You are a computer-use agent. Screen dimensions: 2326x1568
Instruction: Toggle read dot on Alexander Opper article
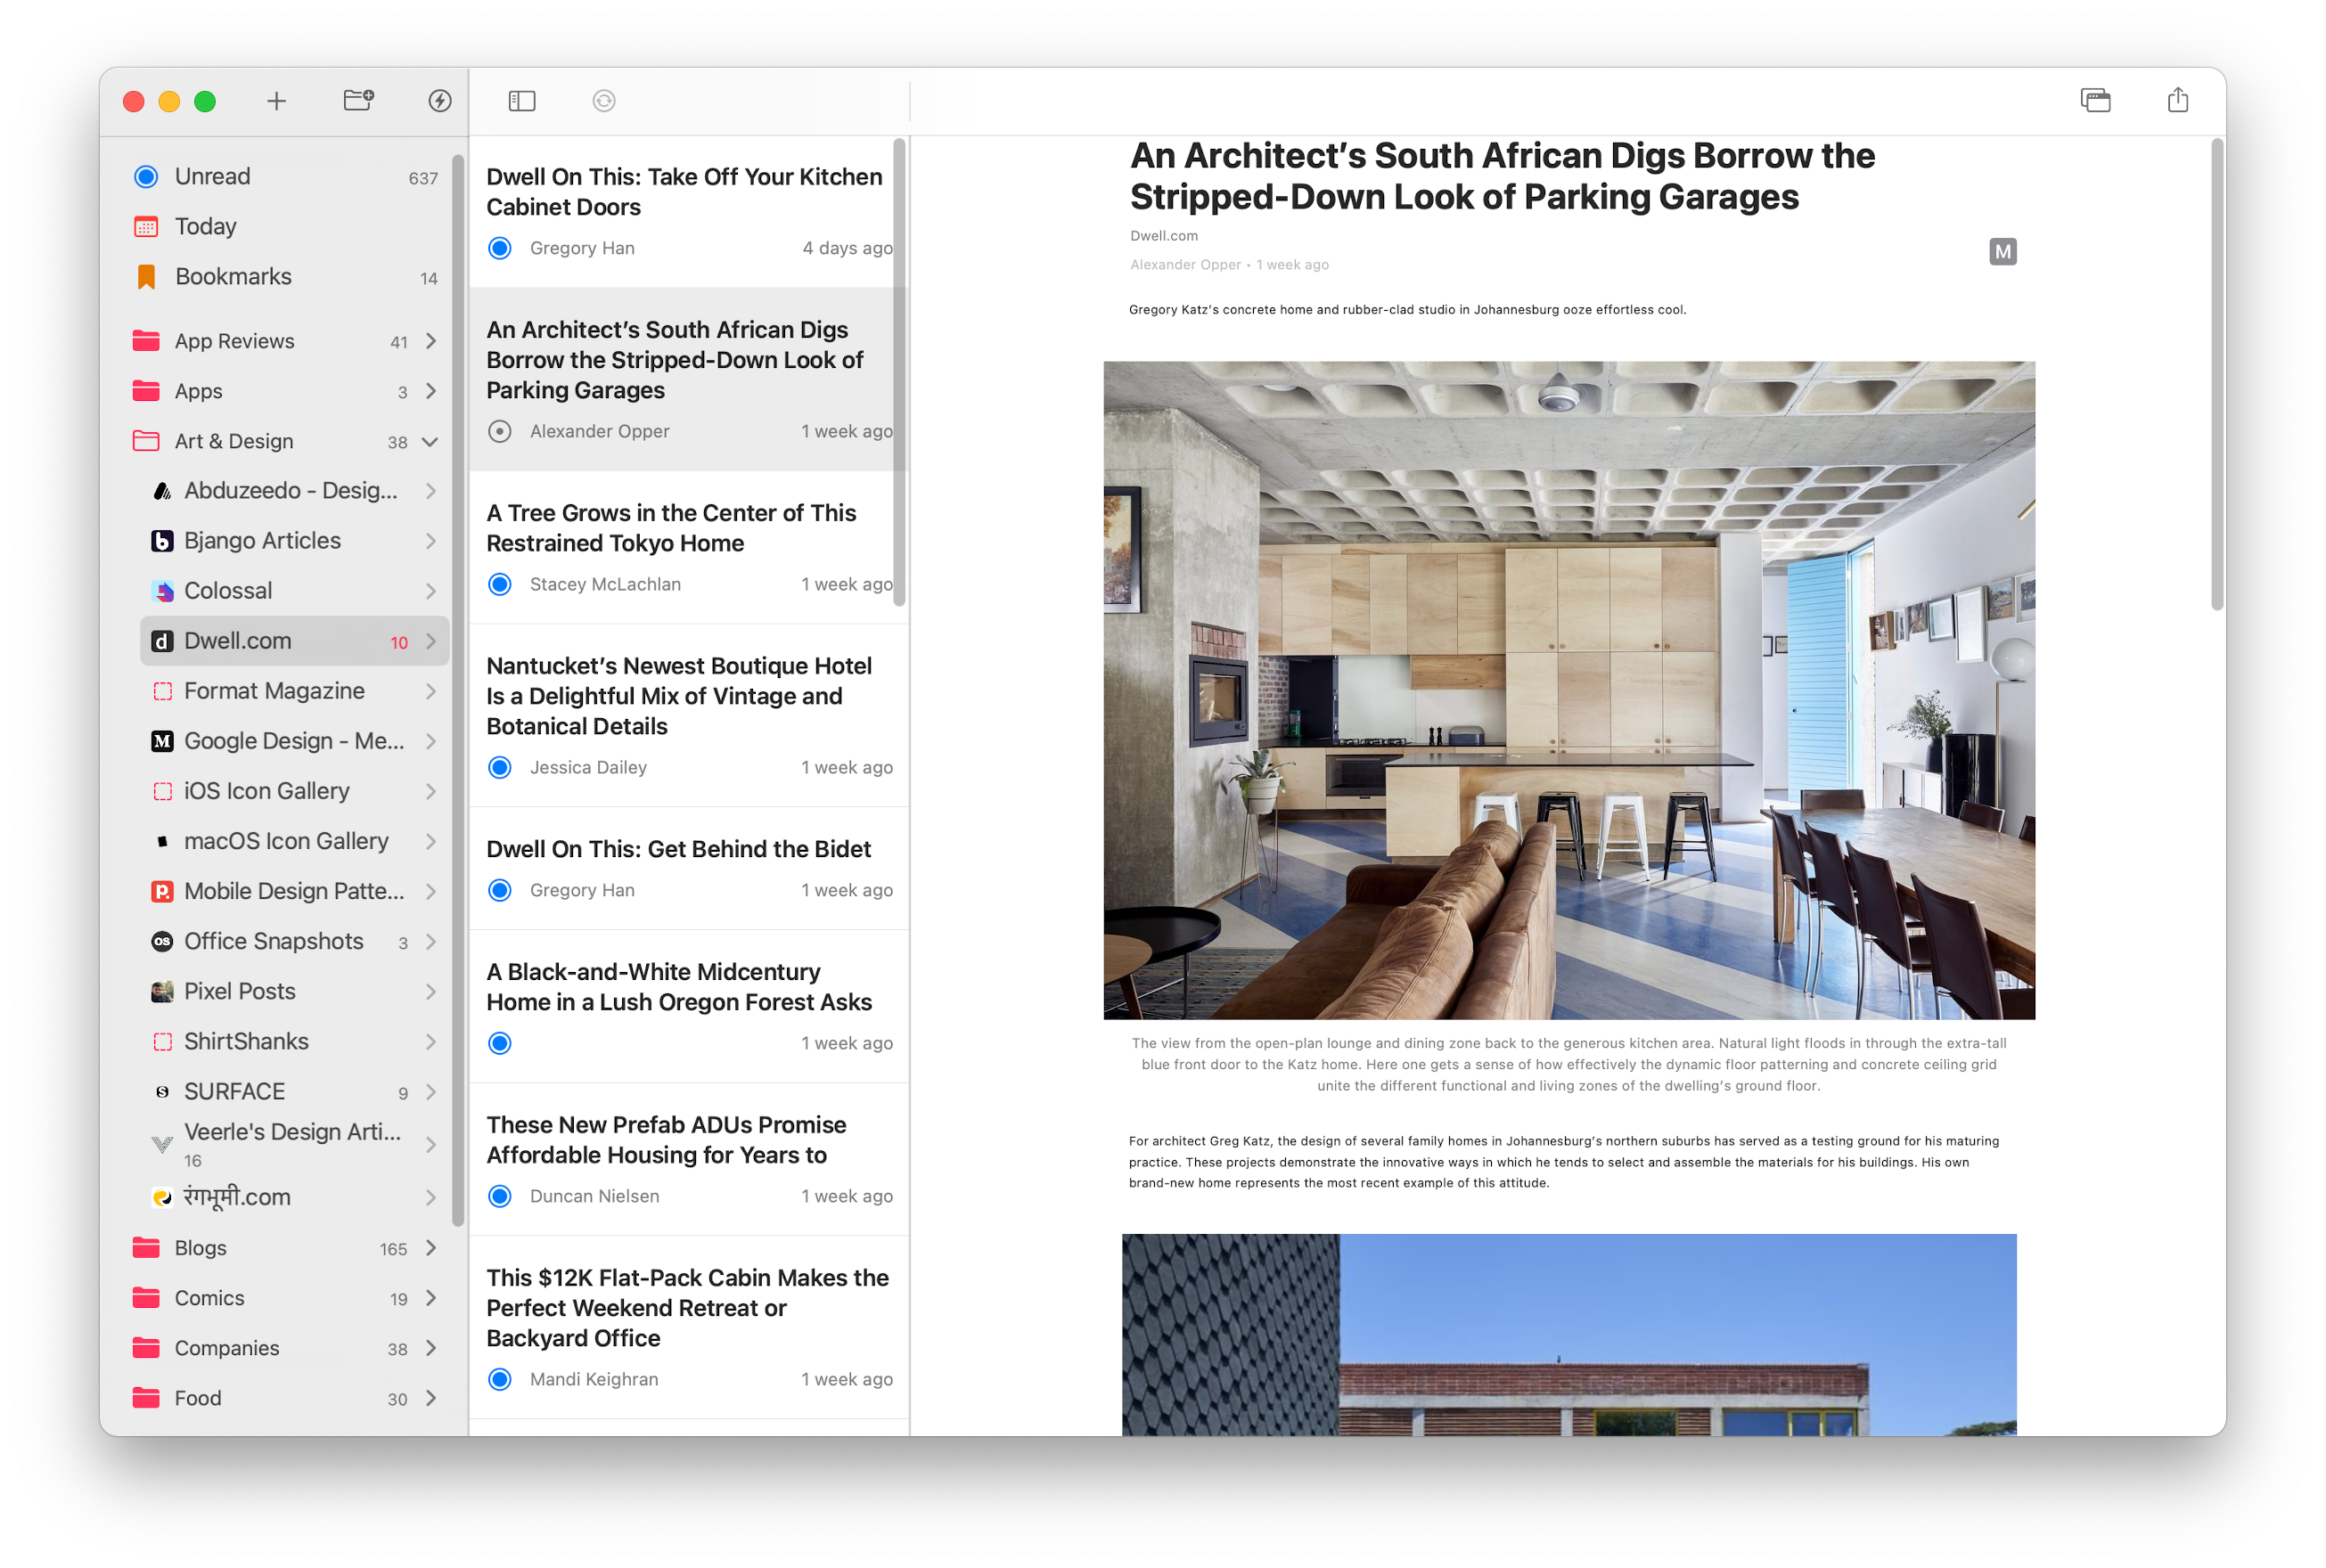click(500, 431)
